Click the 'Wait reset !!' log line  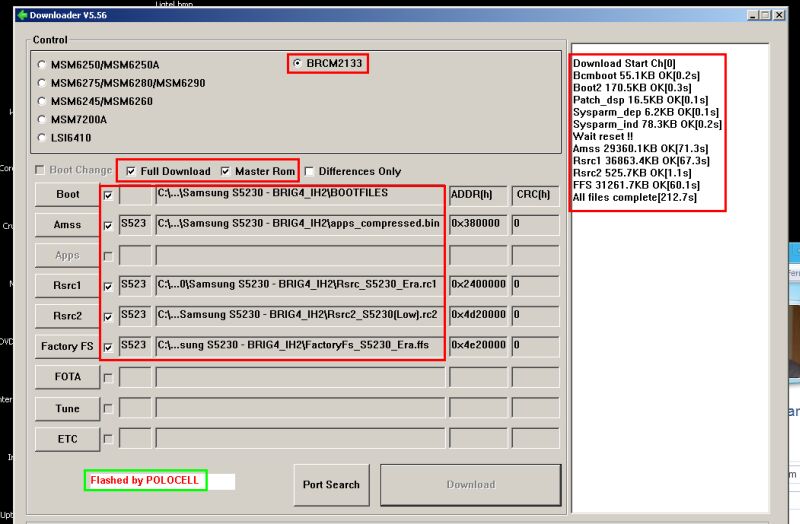603,137
